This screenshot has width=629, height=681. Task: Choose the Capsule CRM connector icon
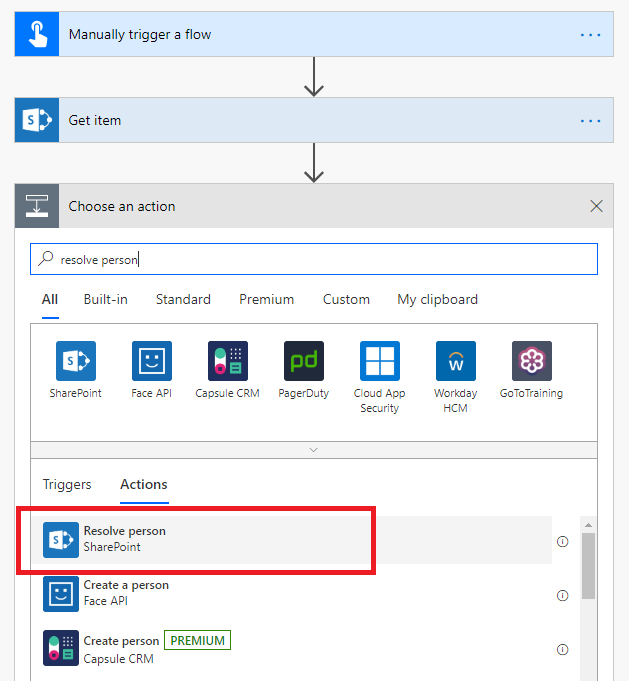[228, 361]
